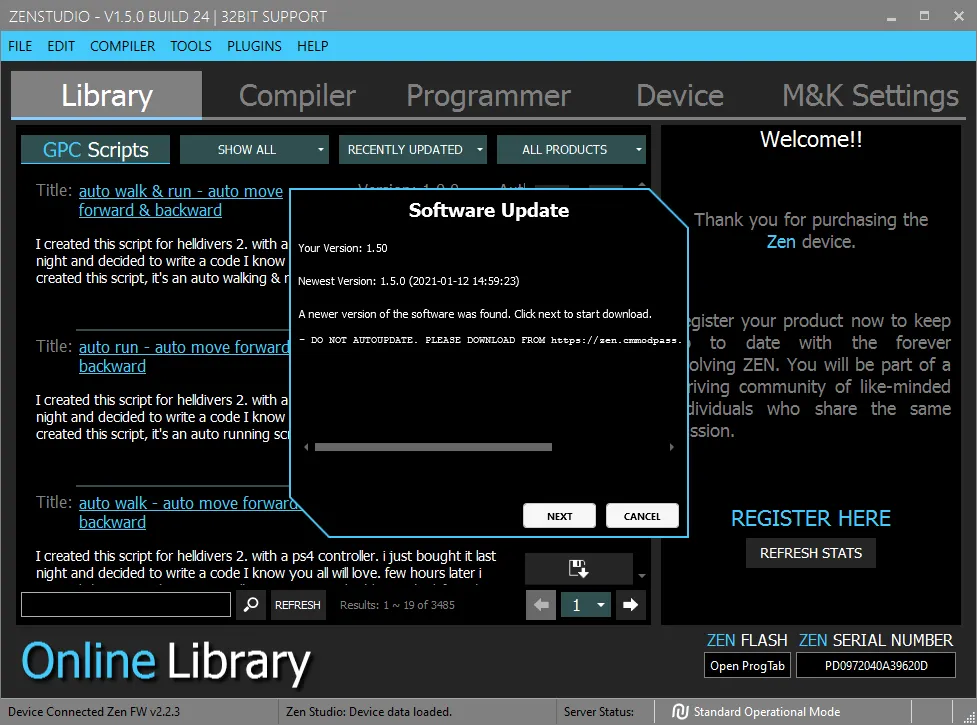Click Standard Operational Mode status icon
Viewport: 977px width, 725px height.
(681, 712)
